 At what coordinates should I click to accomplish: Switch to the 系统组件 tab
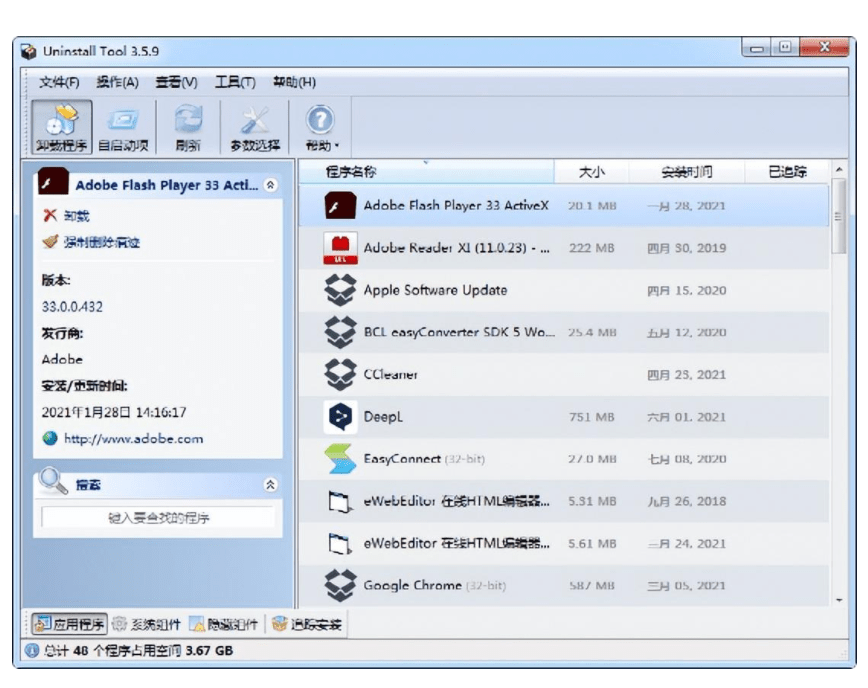[146, 624]
